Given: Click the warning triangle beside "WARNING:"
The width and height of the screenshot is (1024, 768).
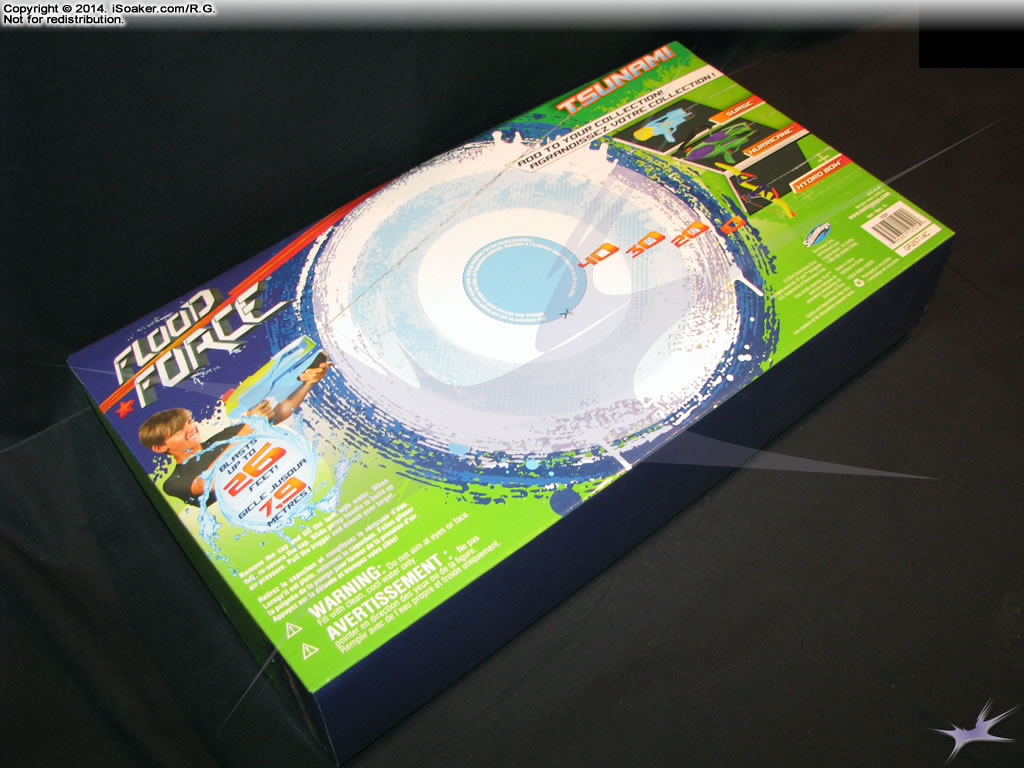Looking at the screenshot, I should tap(293, 630).
